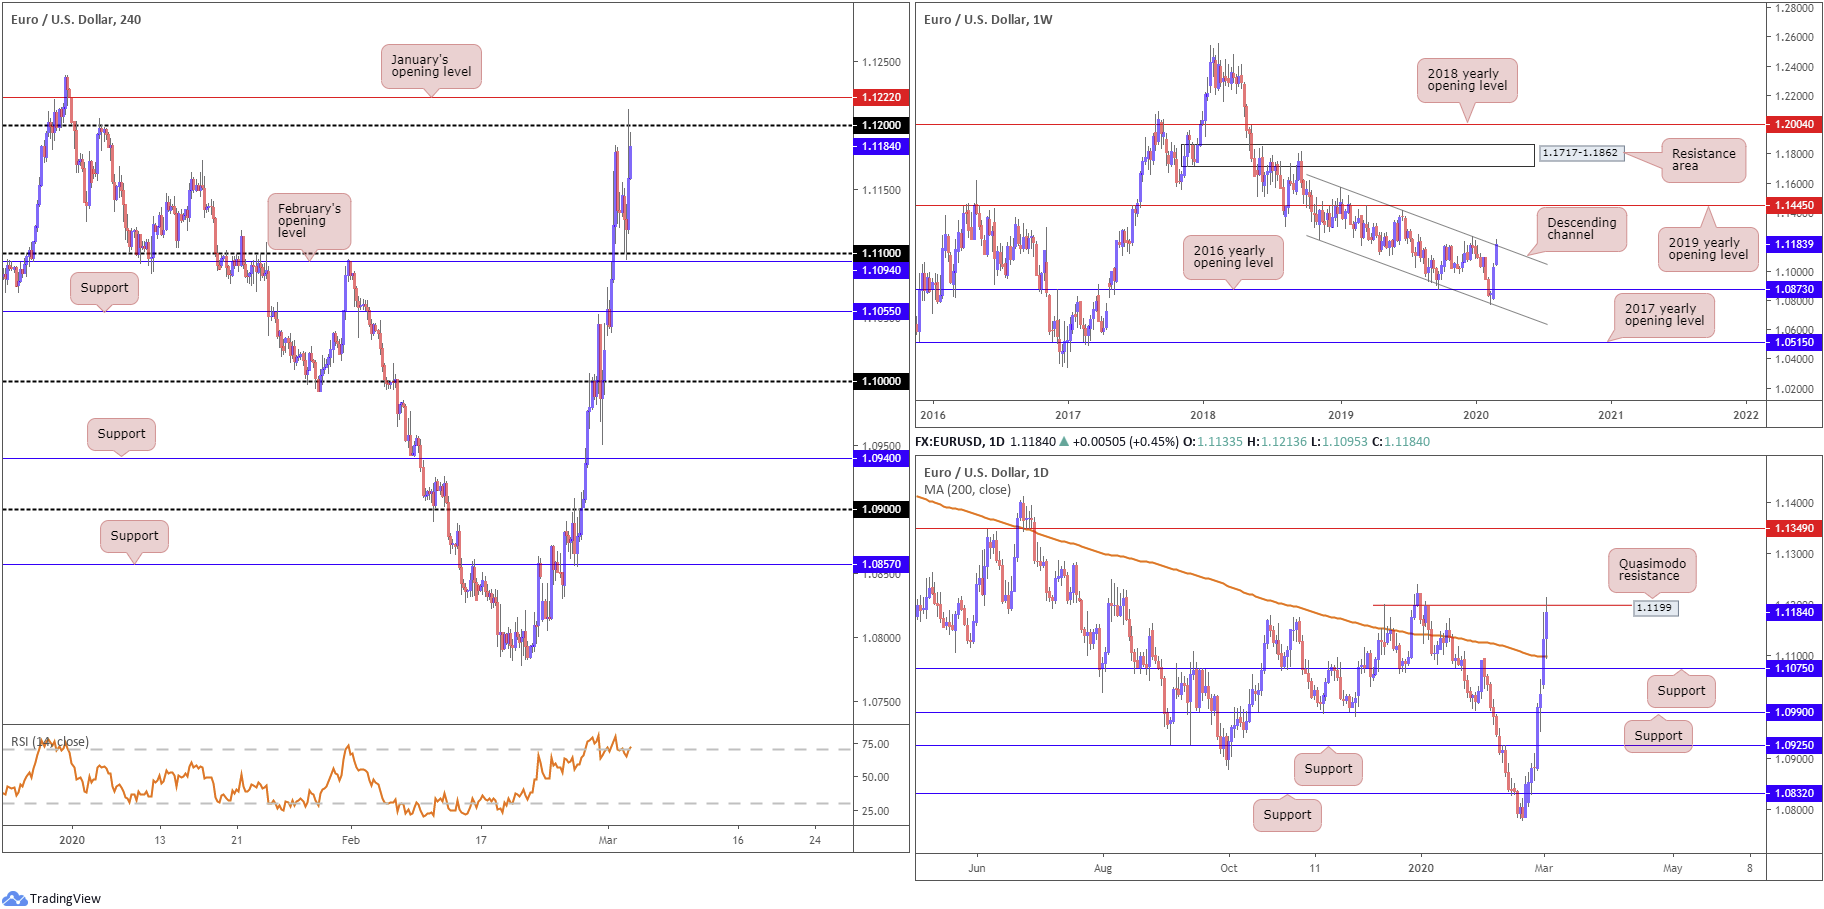The image size is (1824, 909).
Task: Click the red 1.14450 price label
Action: pyautogui.click(x=1794, y=205)
